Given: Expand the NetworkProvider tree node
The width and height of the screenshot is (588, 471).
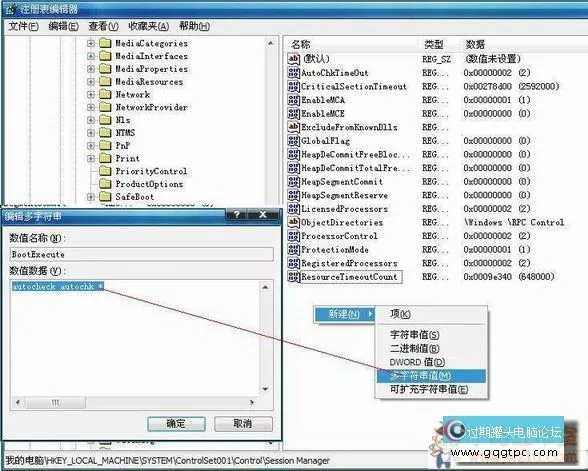Looking at the screenshot, I should click(x=90, y=107).
